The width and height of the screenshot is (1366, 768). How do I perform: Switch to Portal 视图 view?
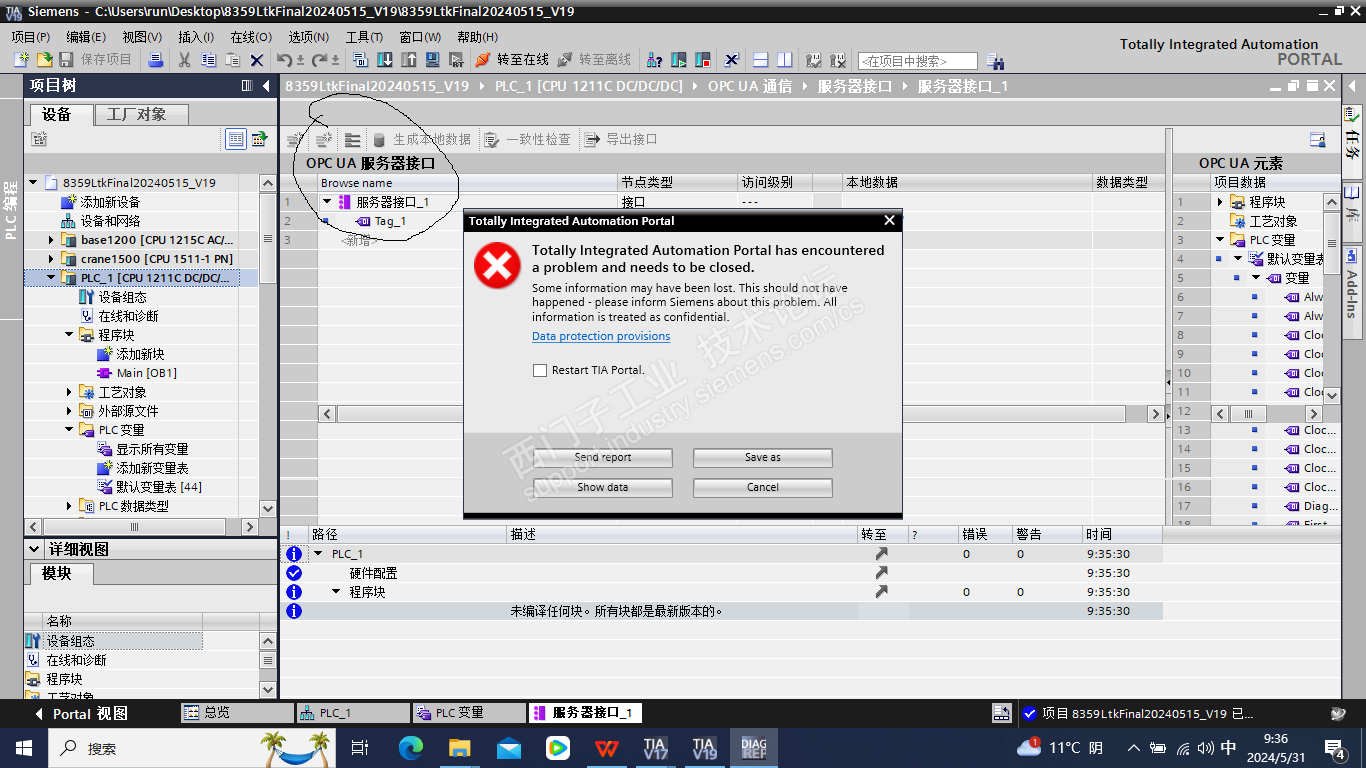[82, 714]
